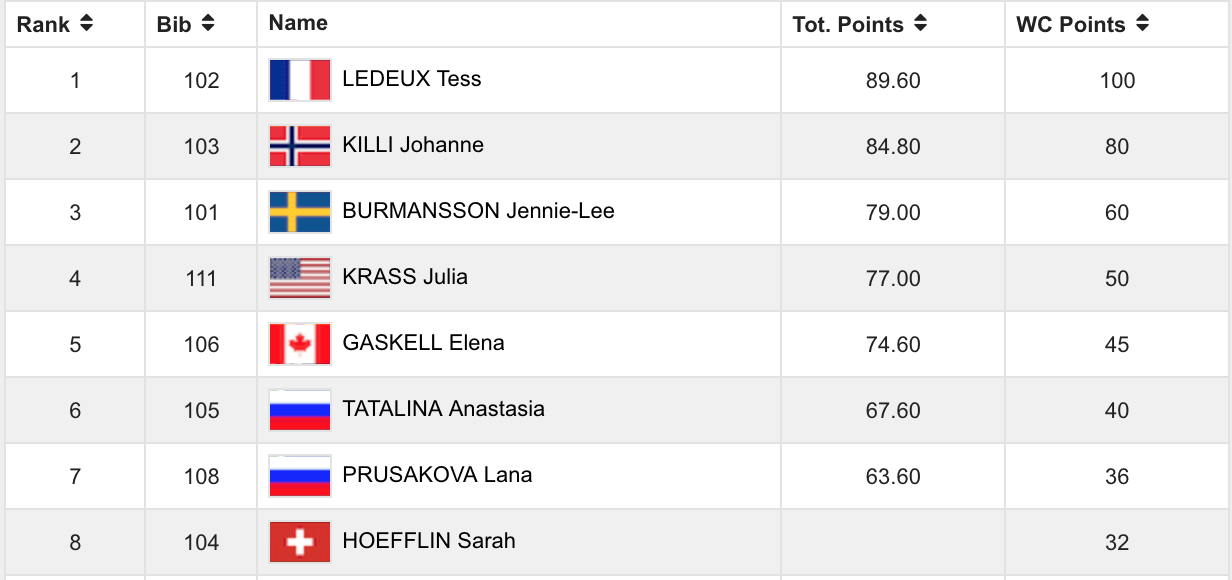Sort by Bib number arrows
Image resolution: width=1232 pixels, height=580 pixels.
[208, 24]
